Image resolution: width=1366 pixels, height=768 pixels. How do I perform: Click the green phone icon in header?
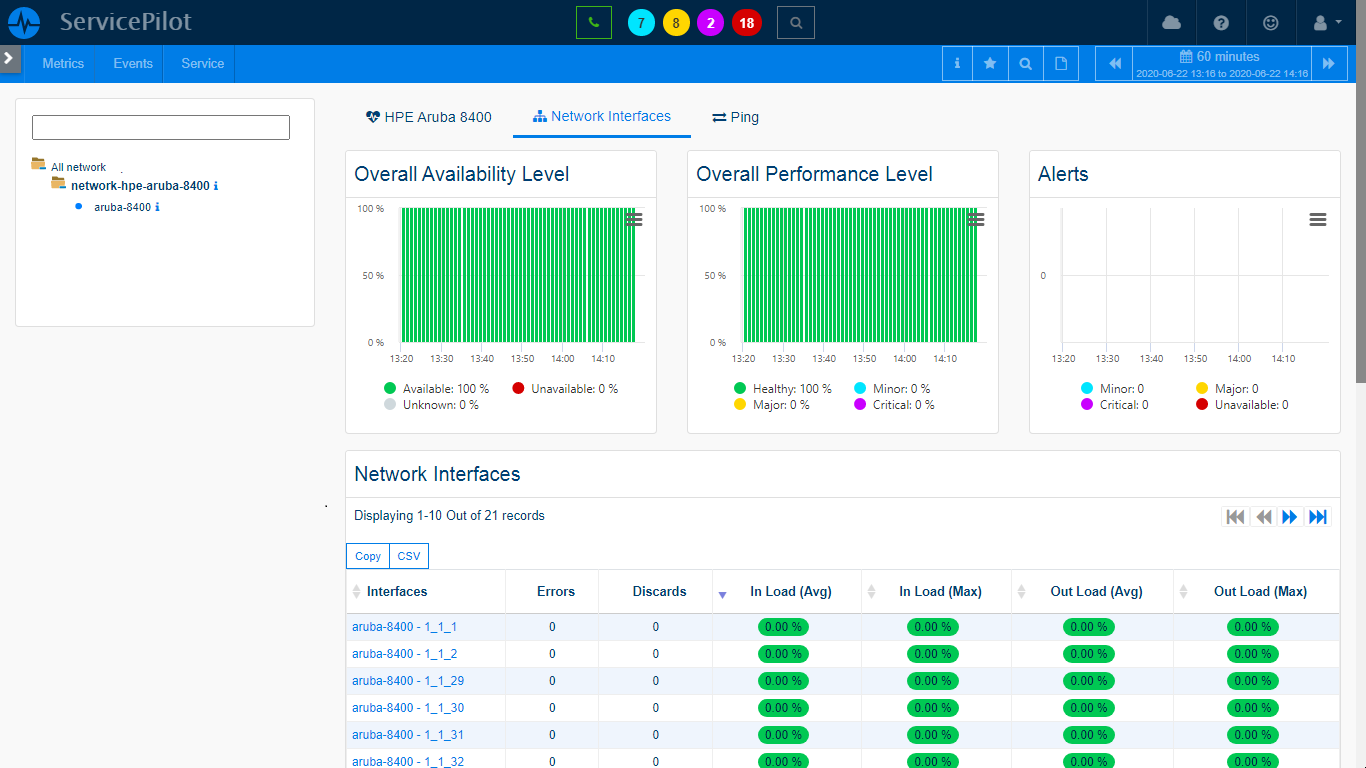593,22
